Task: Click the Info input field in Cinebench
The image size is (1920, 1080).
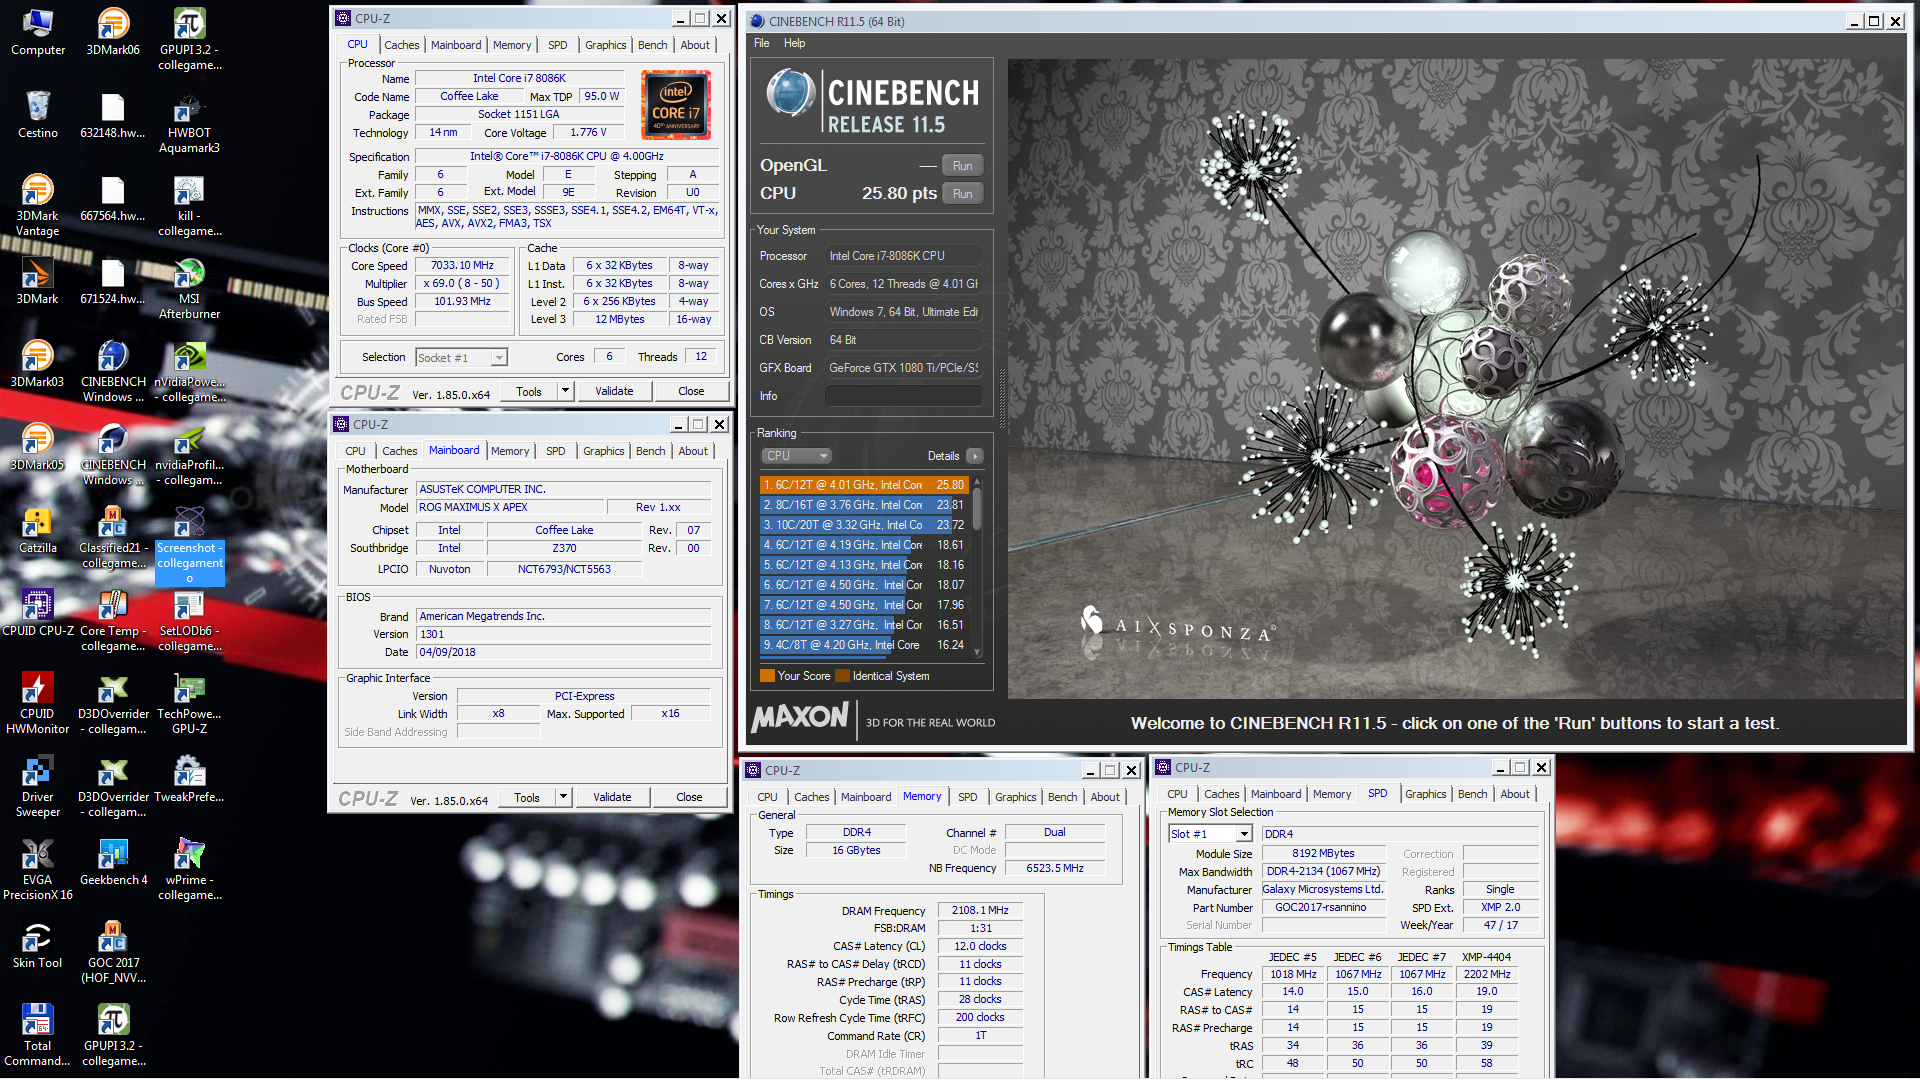Action: click(903, 396)
